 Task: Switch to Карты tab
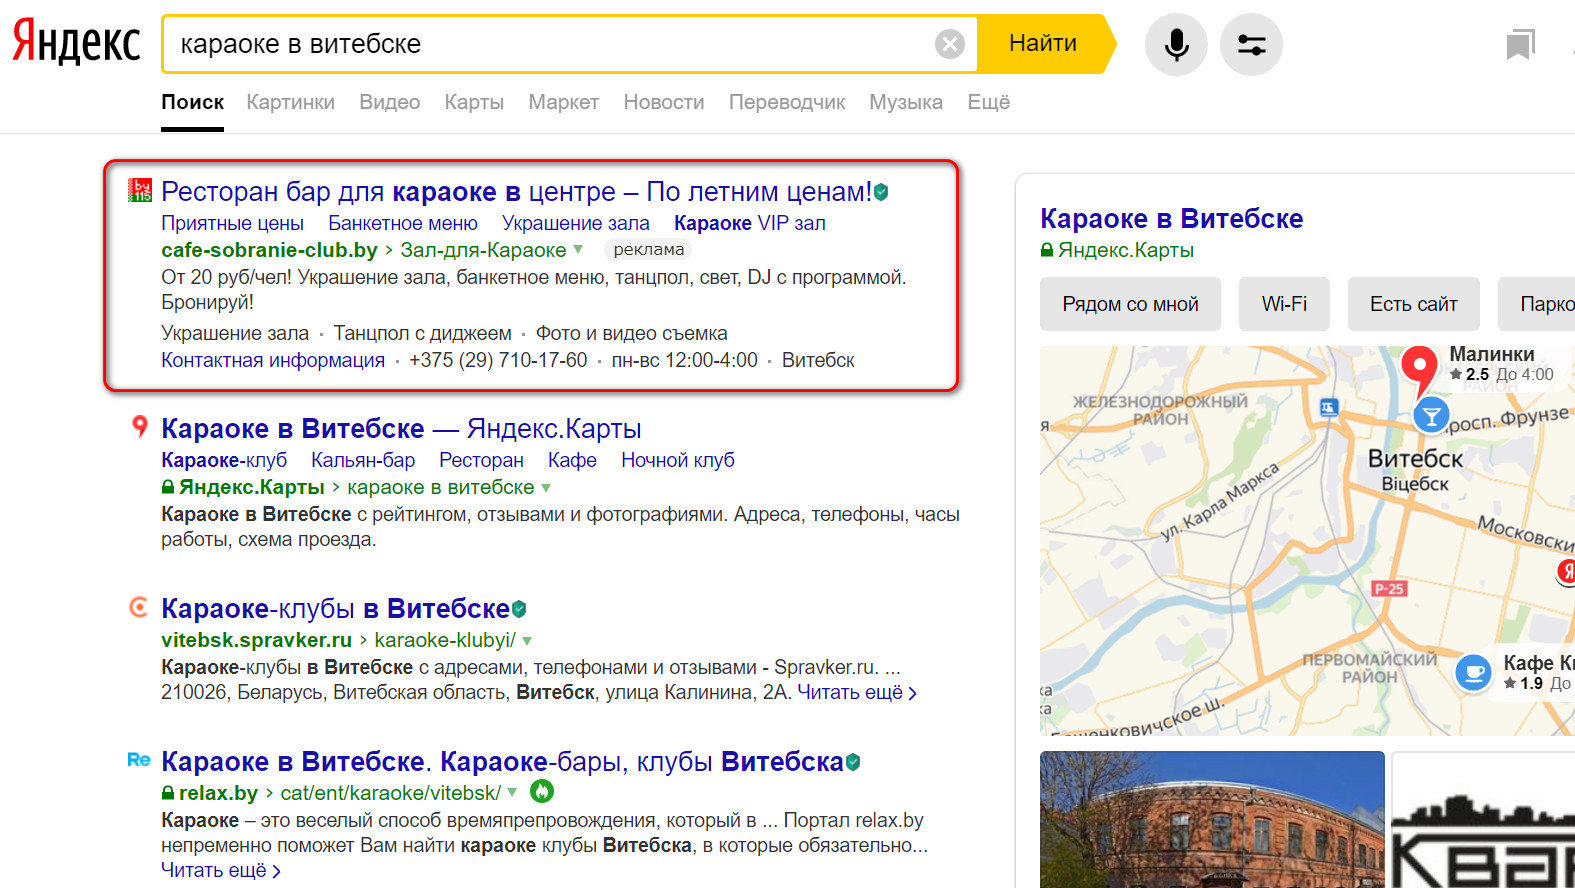coord(474,102)
